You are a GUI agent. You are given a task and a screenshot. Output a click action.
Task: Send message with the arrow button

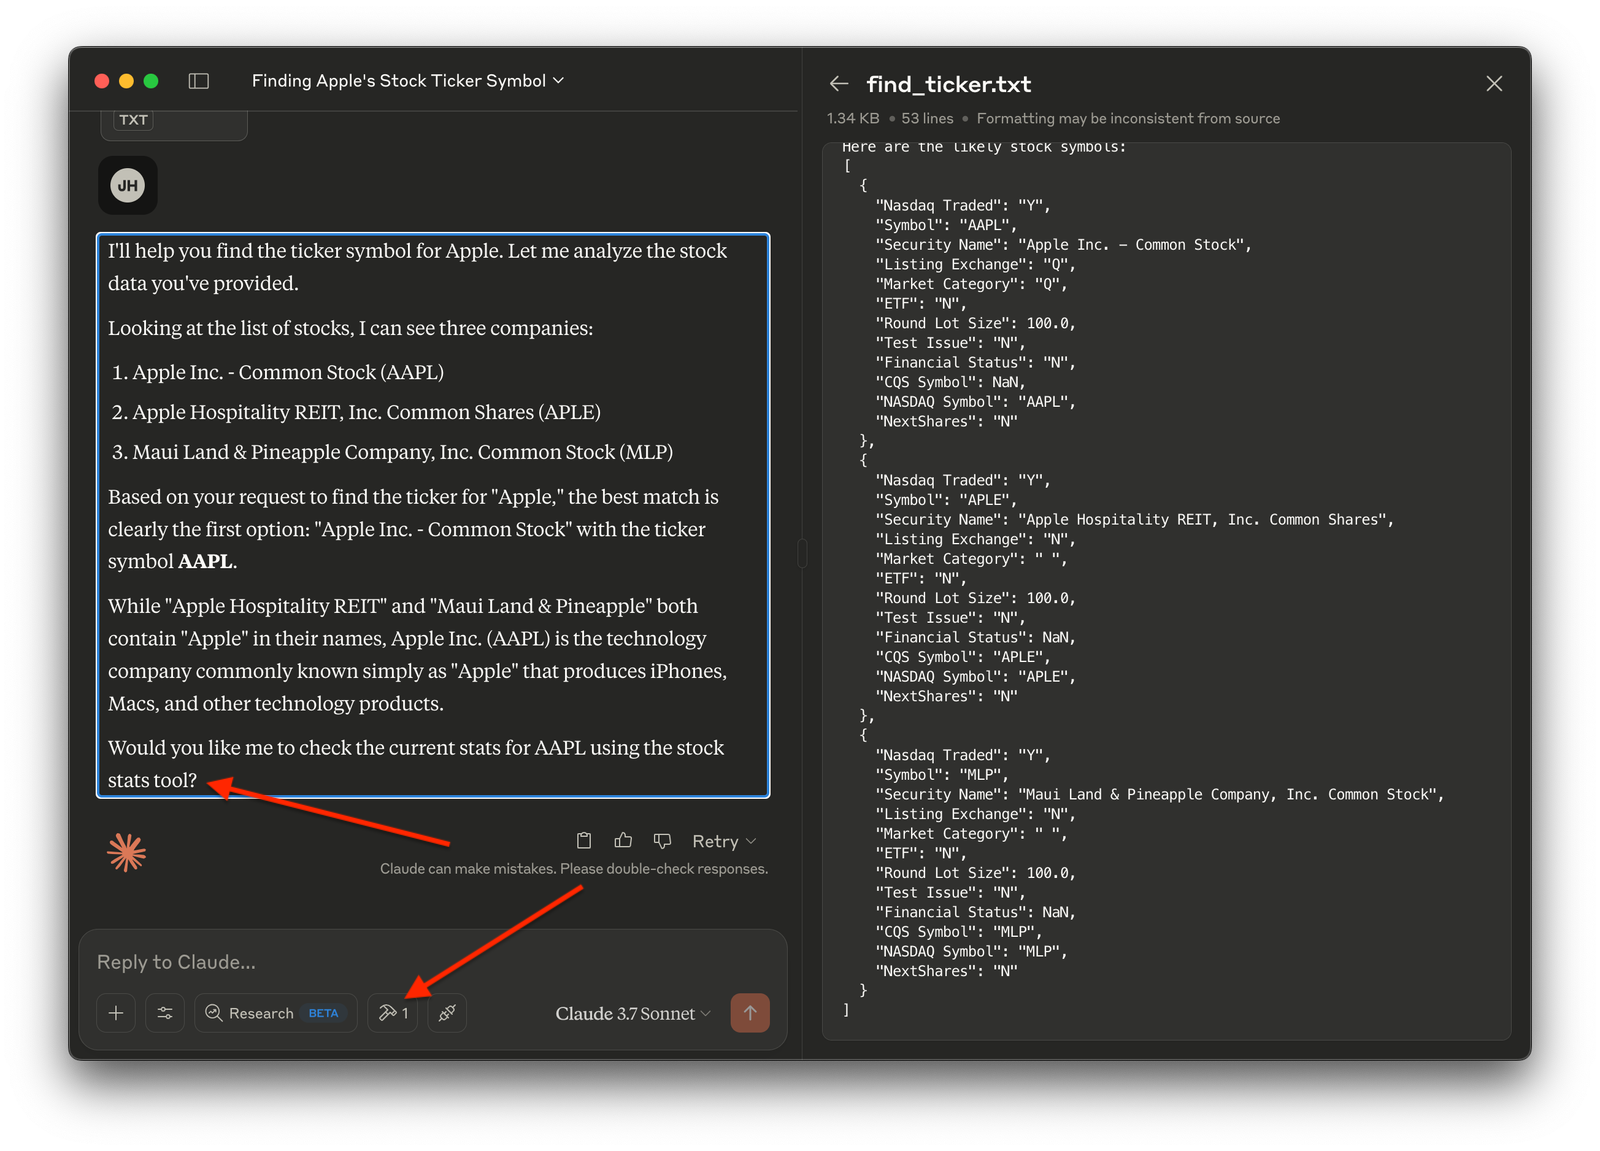(750, 1013)
